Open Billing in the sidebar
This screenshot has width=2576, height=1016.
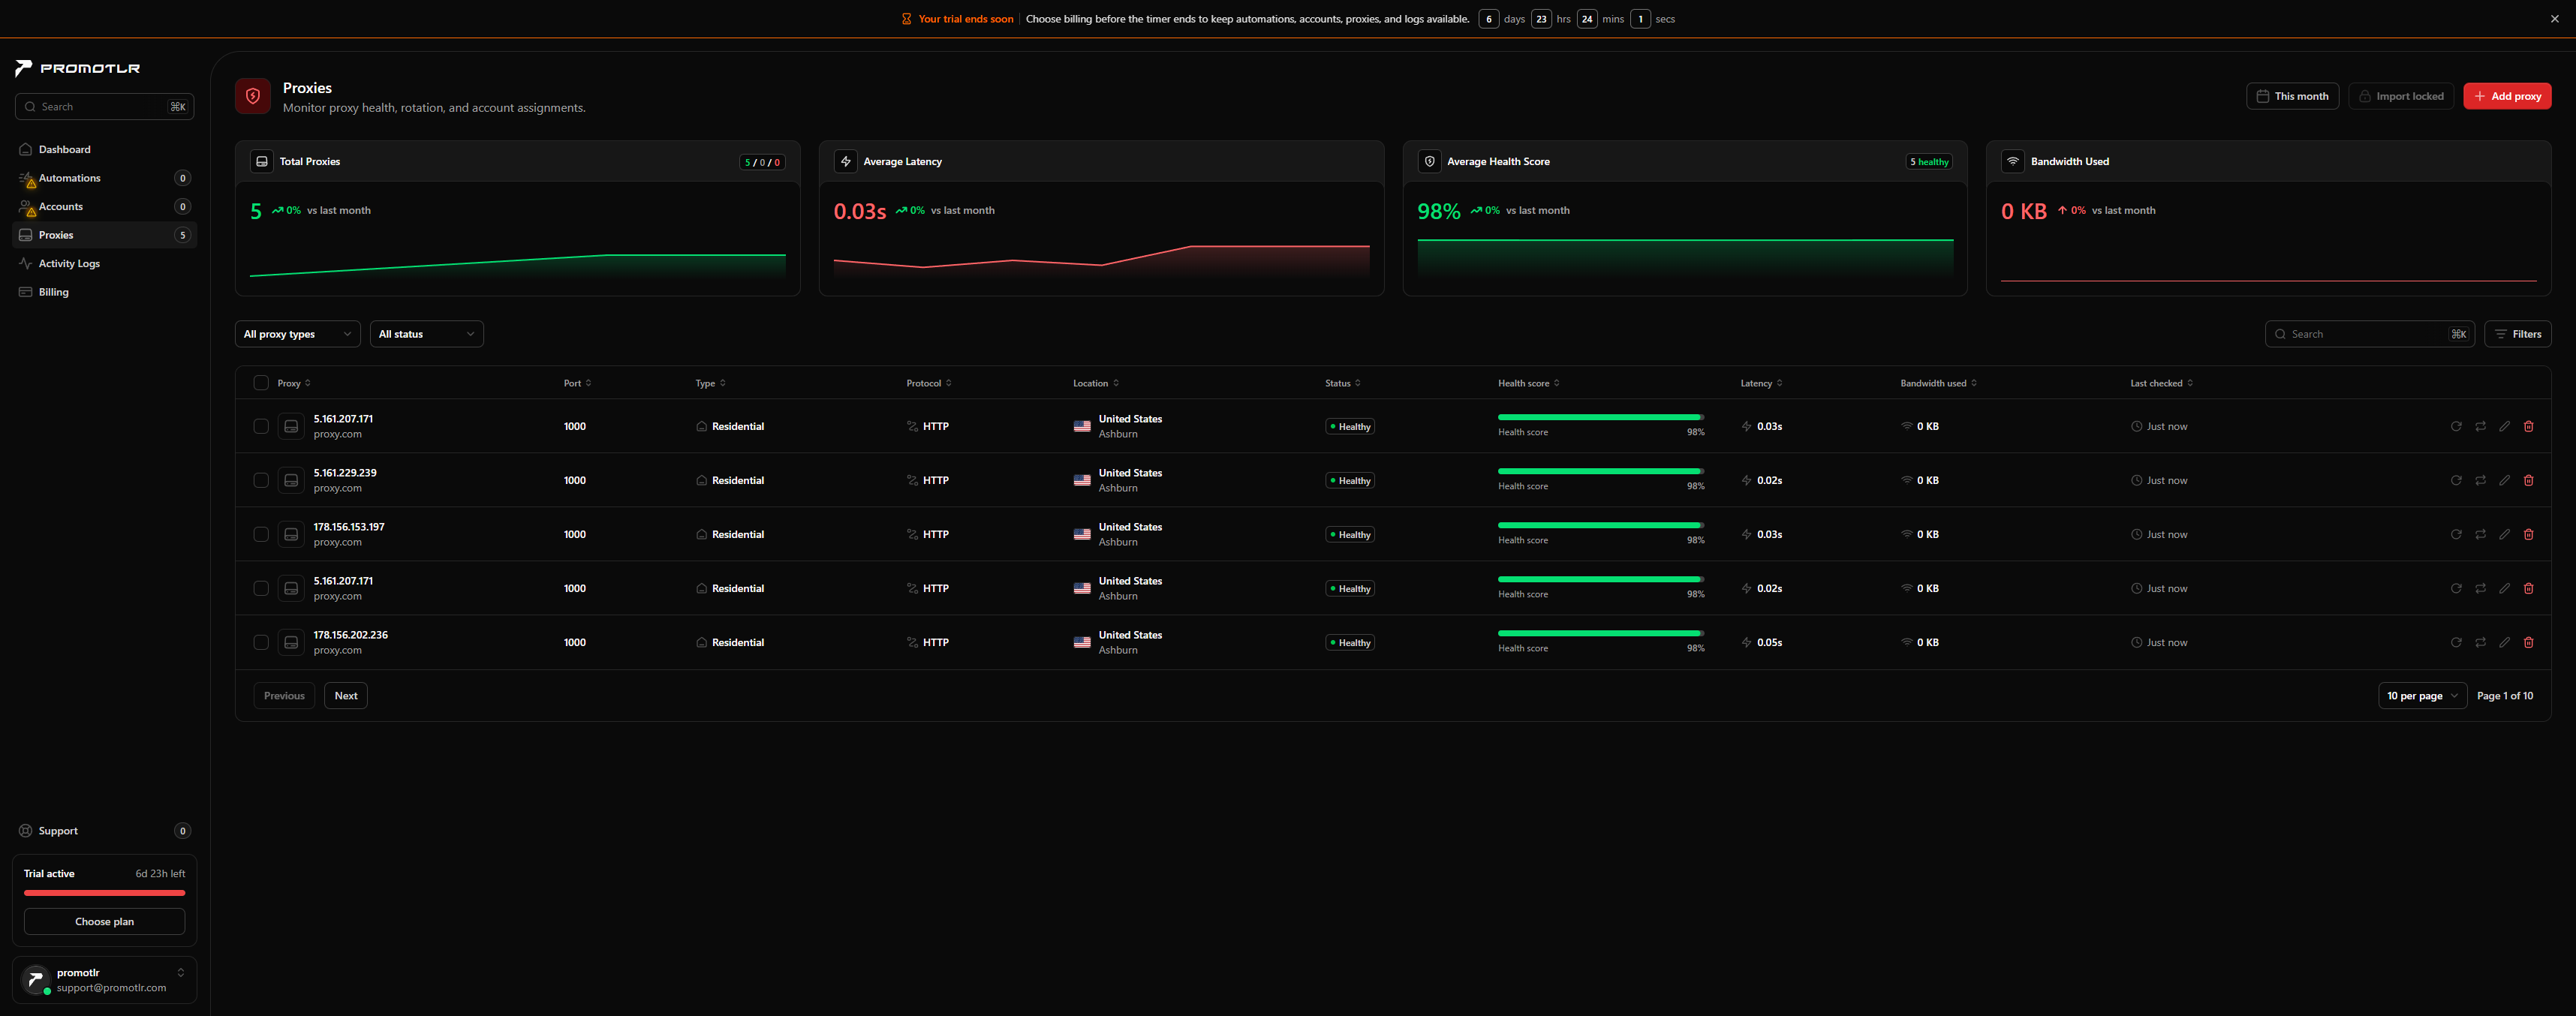(x=104, y=292)
